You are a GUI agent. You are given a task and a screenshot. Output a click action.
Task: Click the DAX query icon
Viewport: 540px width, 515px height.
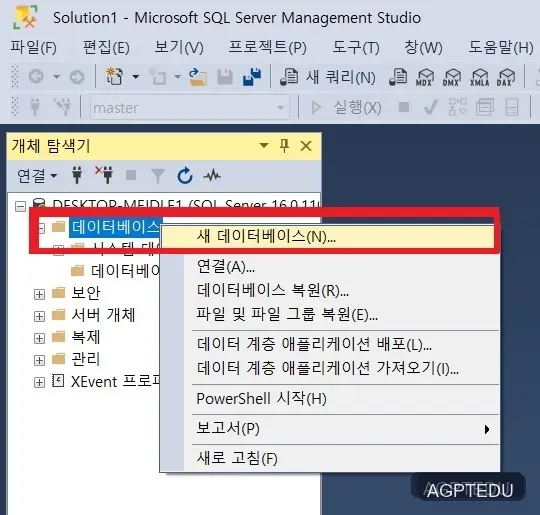(x=506, y=77)
